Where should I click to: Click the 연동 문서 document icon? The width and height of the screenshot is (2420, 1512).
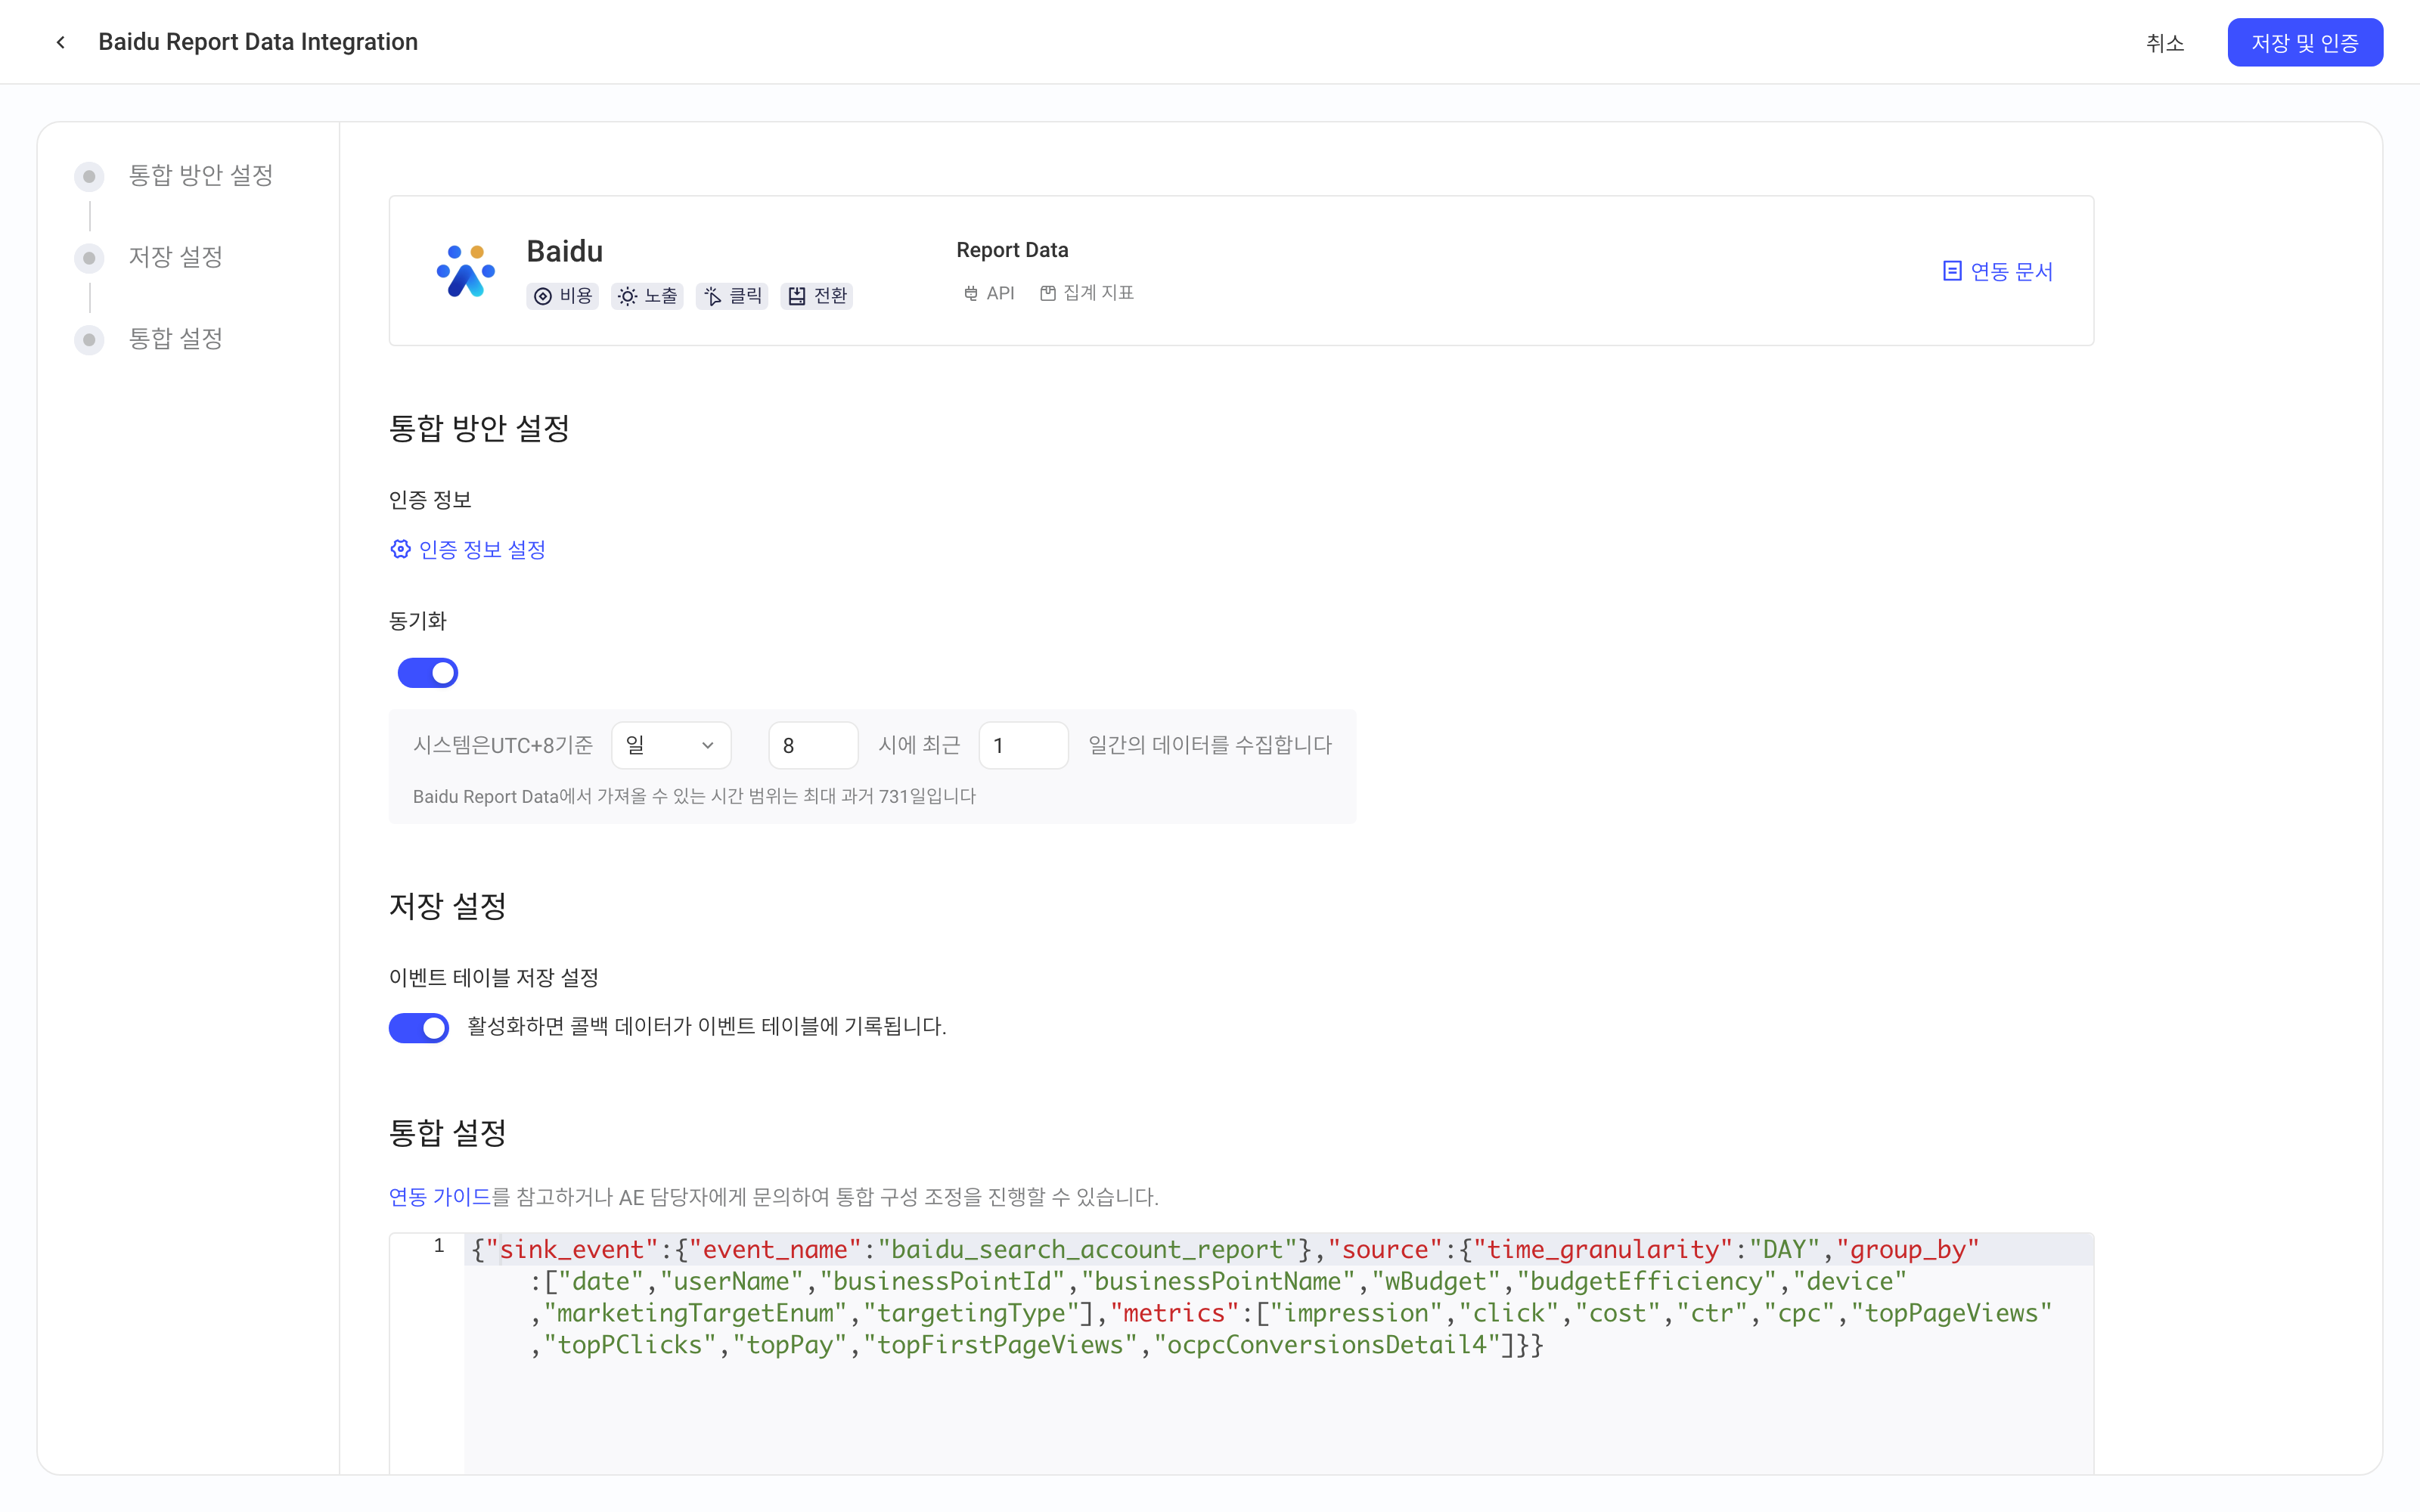point(1952,271)
